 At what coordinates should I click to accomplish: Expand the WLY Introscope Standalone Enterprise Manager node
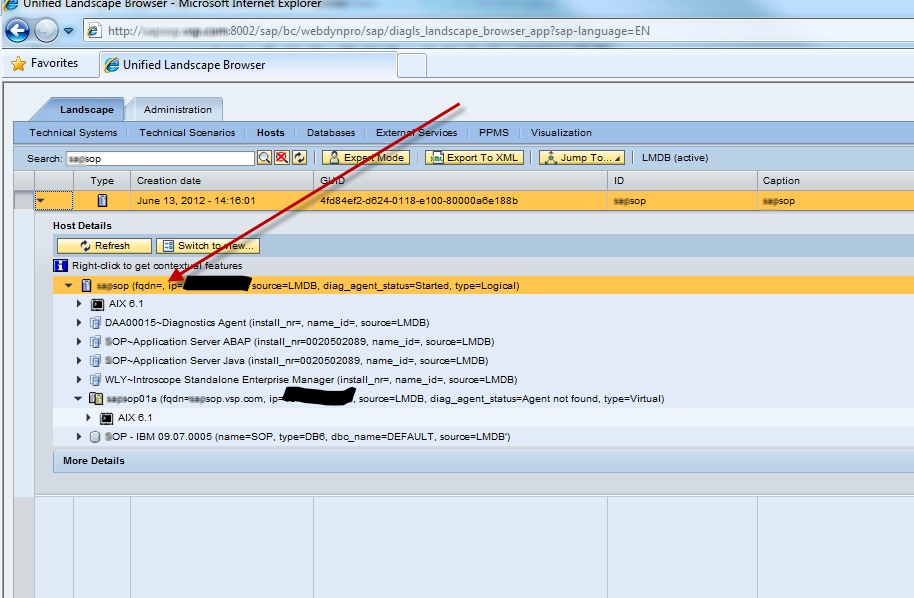[79, 379]
